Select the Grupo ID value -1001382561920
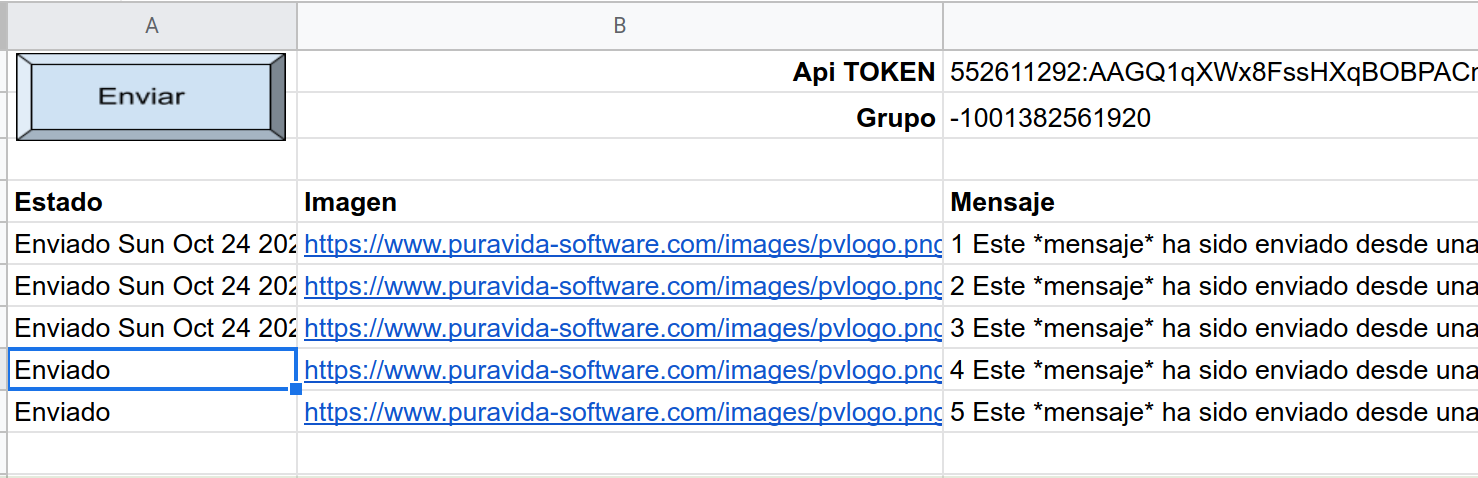This screenshot has height=478, width=1478. pyautogui.click(x=1051, y=118)
